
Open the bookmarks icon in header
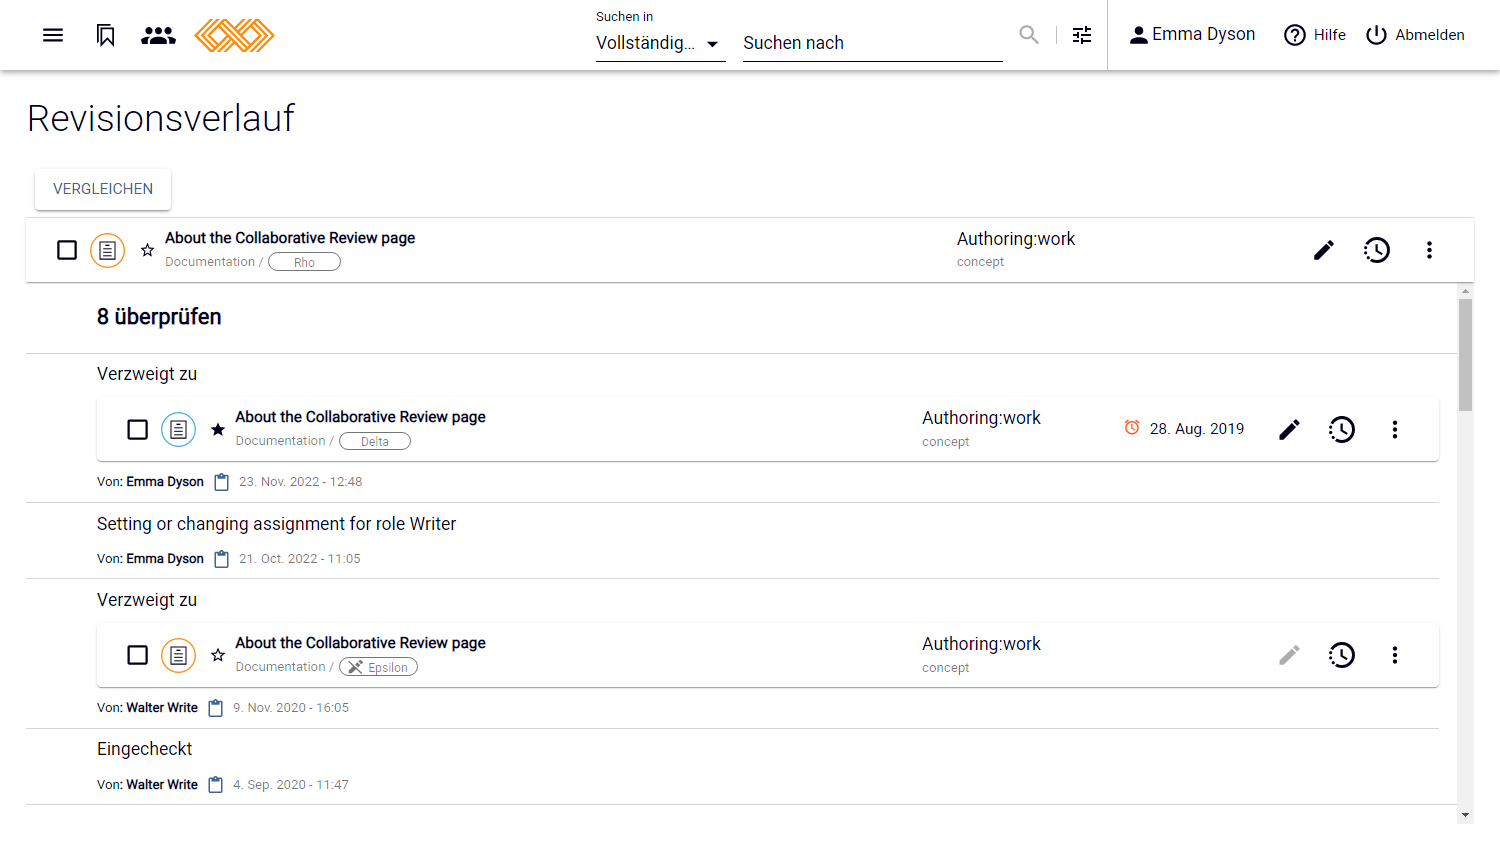(106, 35)
